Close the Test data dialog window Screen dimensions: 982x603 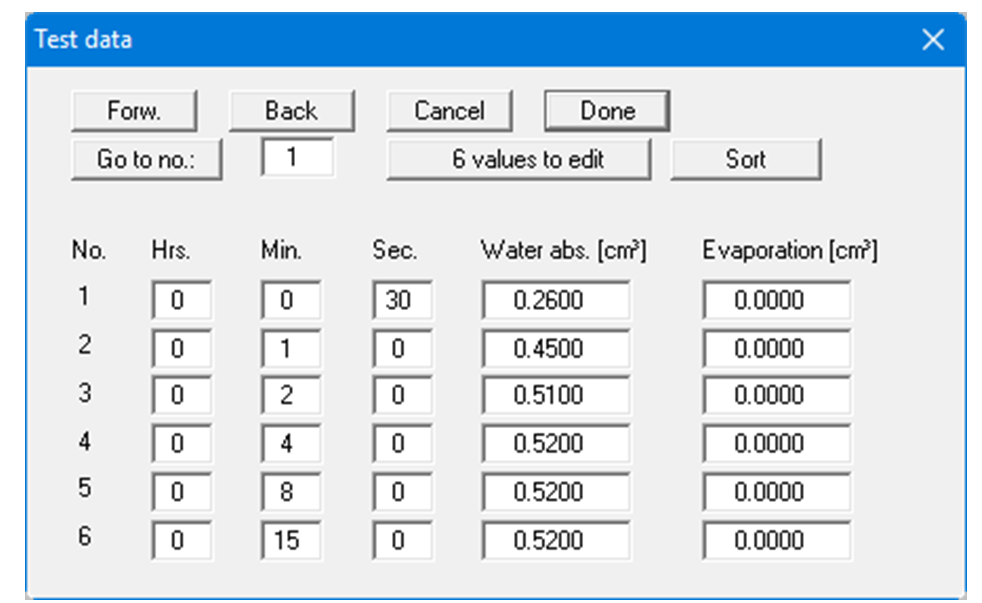click(x=932, y=40)
